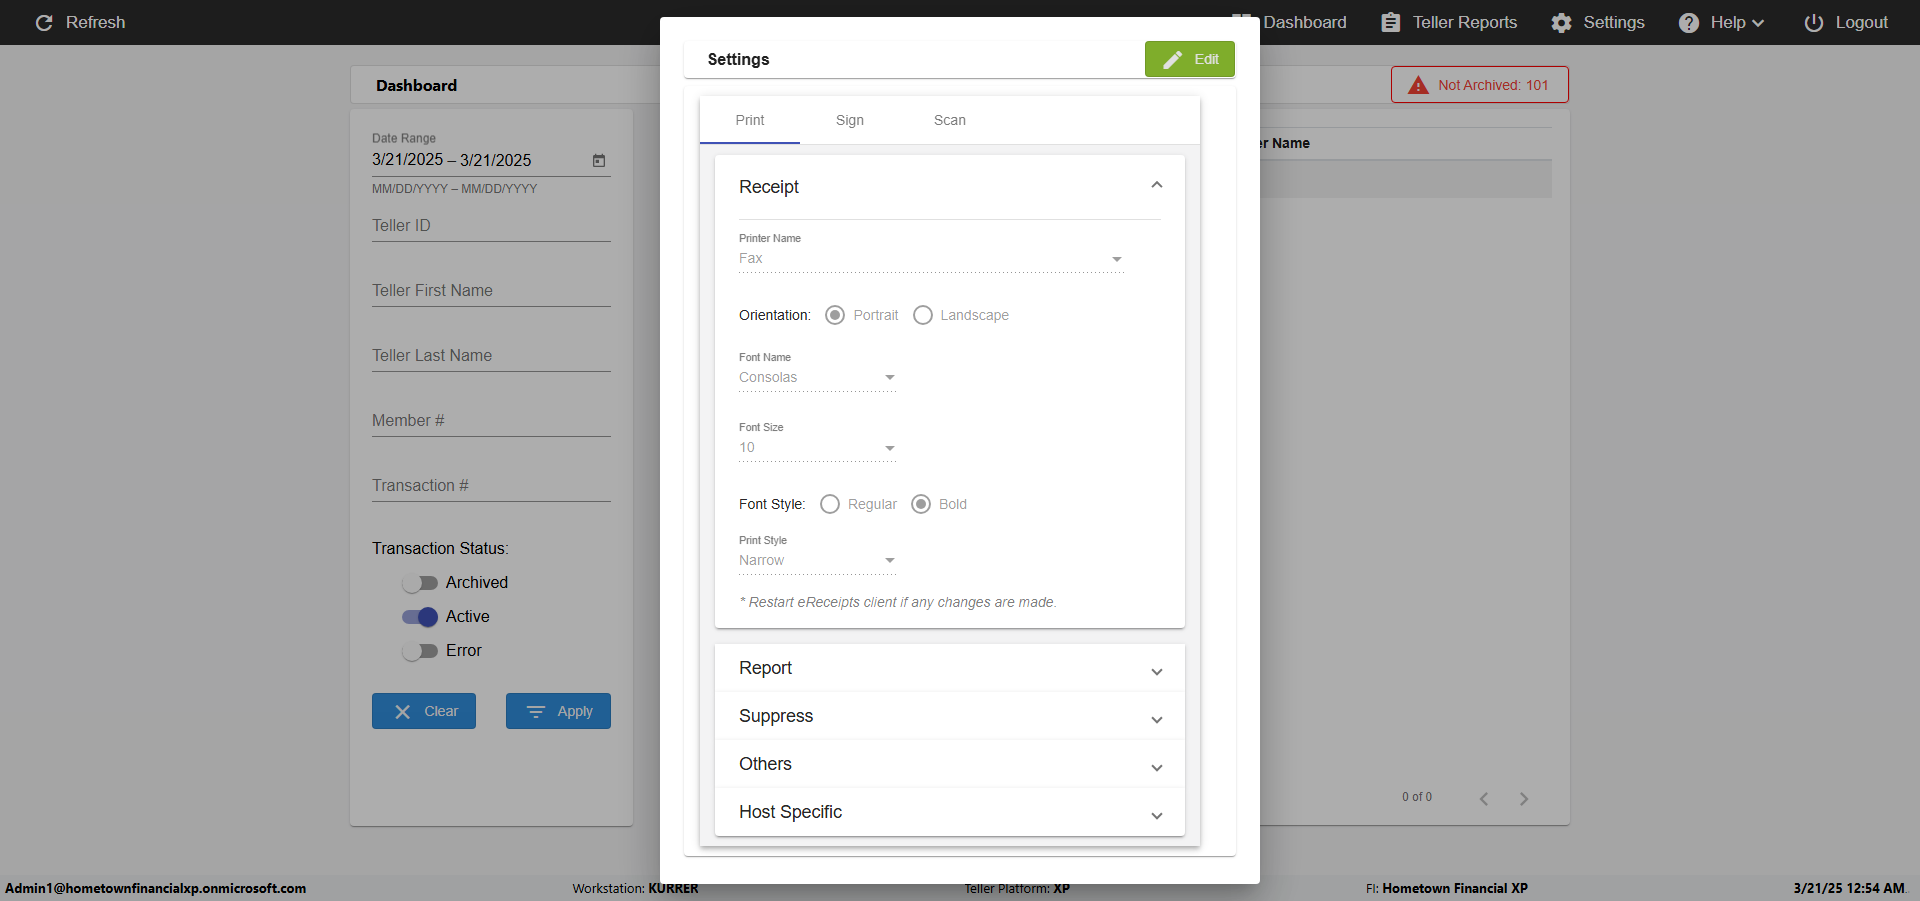The height and width of the screenshot is (901, 1920).
Task: Click the Logout power icon
Action: click(1813, 22)
